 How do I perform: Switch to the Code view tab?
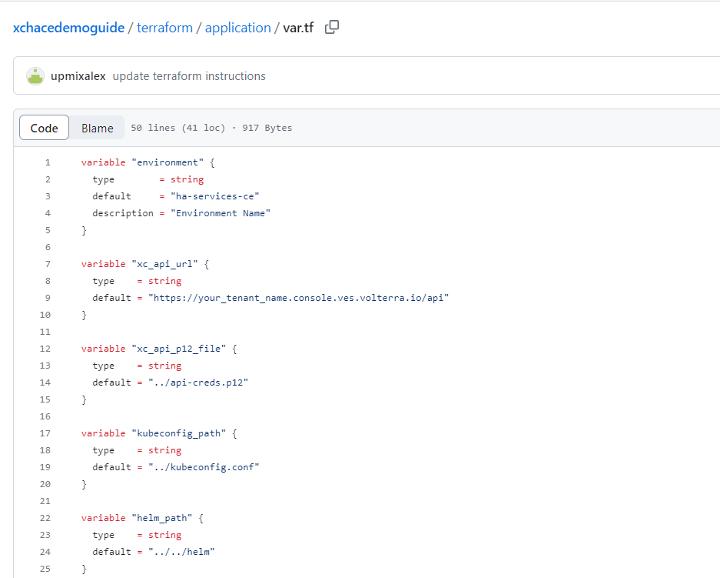pos(44,128)
